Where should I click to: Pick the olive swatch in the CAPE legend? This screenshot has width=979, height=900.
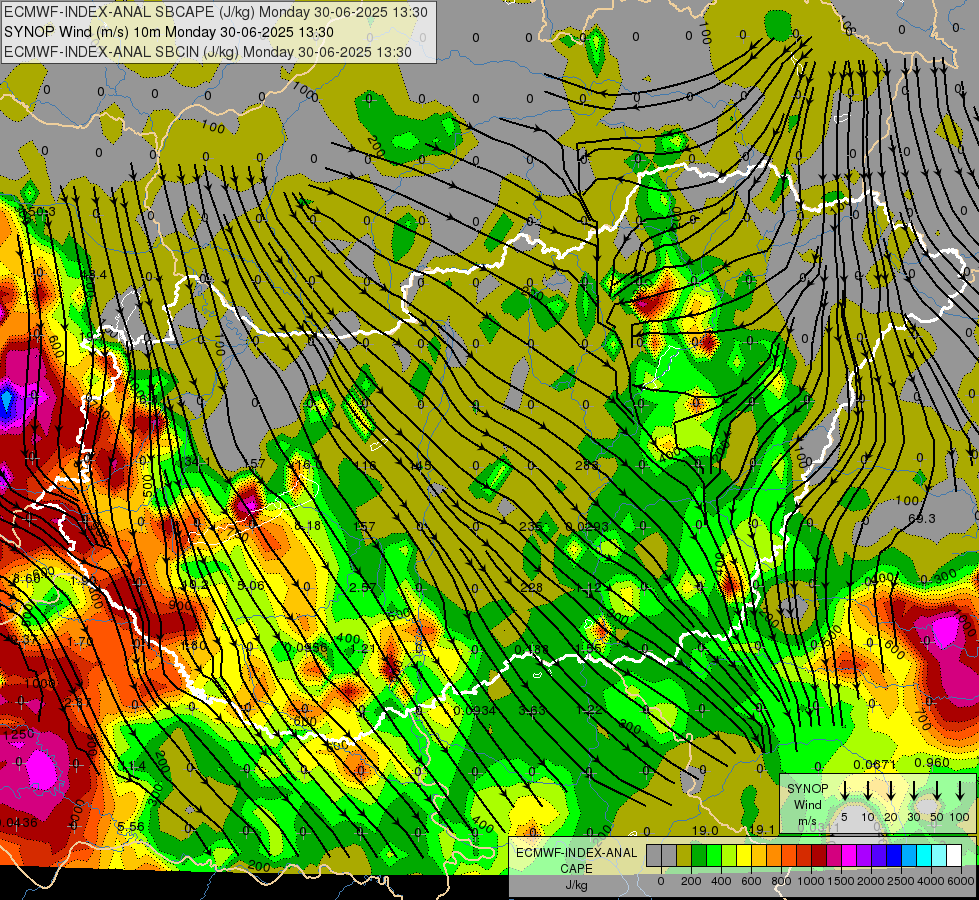(x=684, y=855)
